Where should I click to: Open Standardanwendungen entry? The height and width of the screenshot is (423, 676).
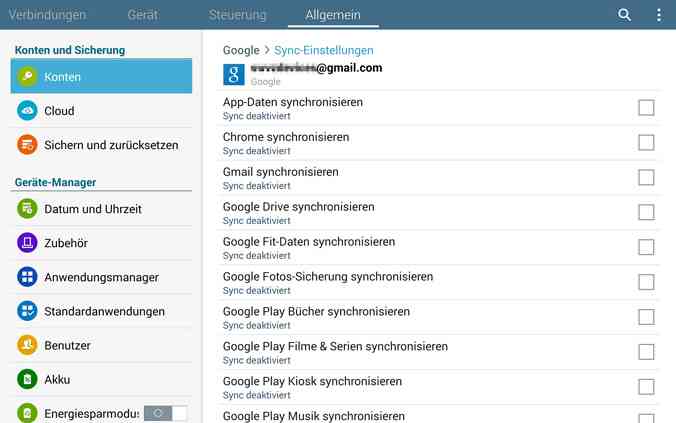click(x=101, y=311)
